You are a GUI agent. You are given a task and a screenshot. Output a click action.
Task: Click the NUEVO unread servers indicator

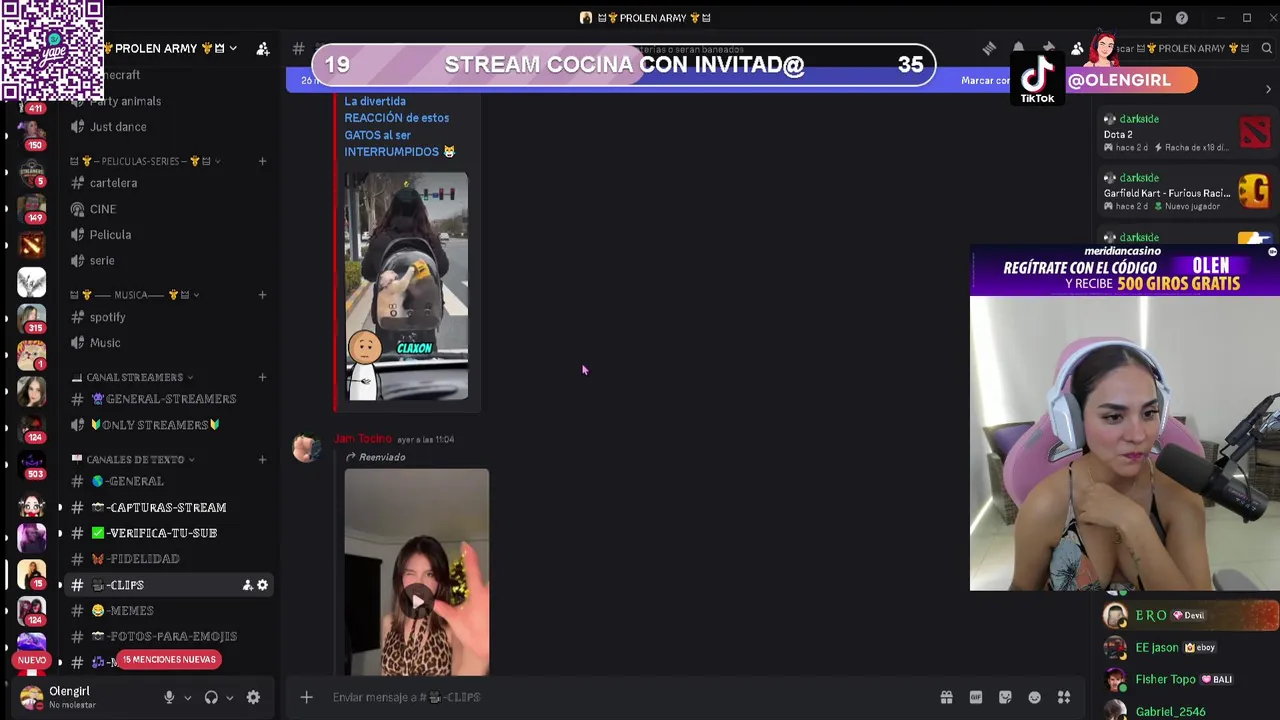pyautogui.click(x=31, y=661)
